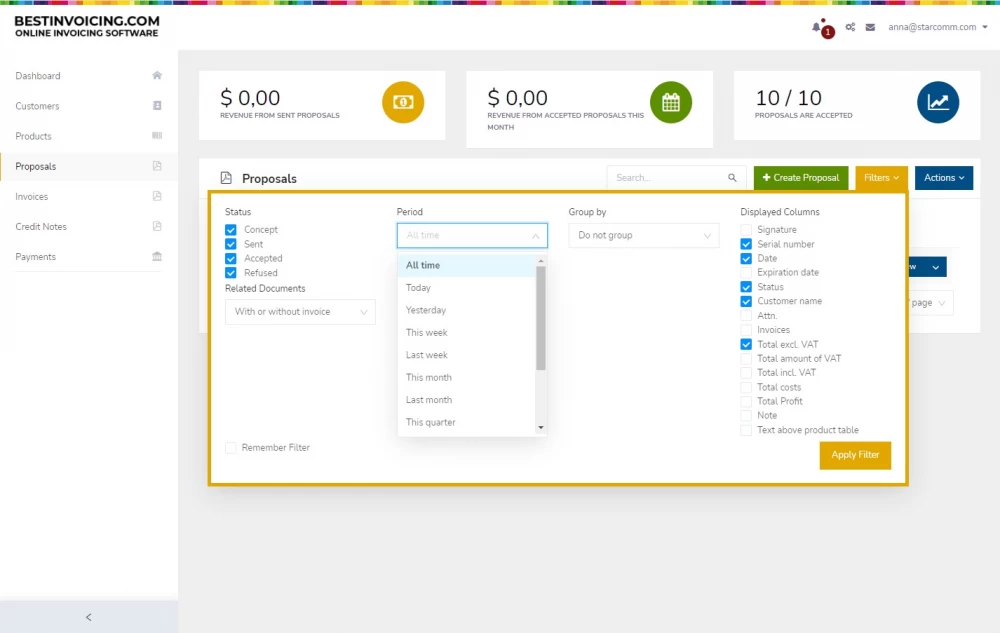Select "This week" from Period list
The image size is (1000, 633).
[427, 333]
